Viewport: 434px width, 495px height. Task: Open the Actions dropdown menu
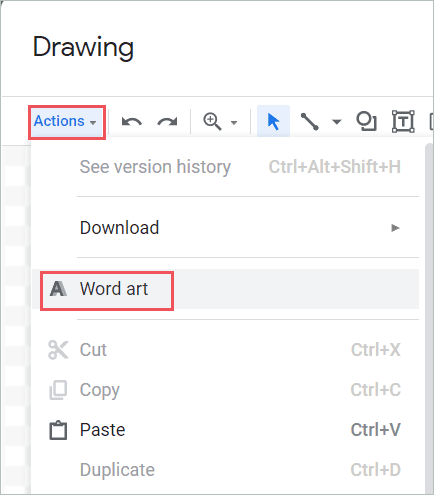coord(67,122)
